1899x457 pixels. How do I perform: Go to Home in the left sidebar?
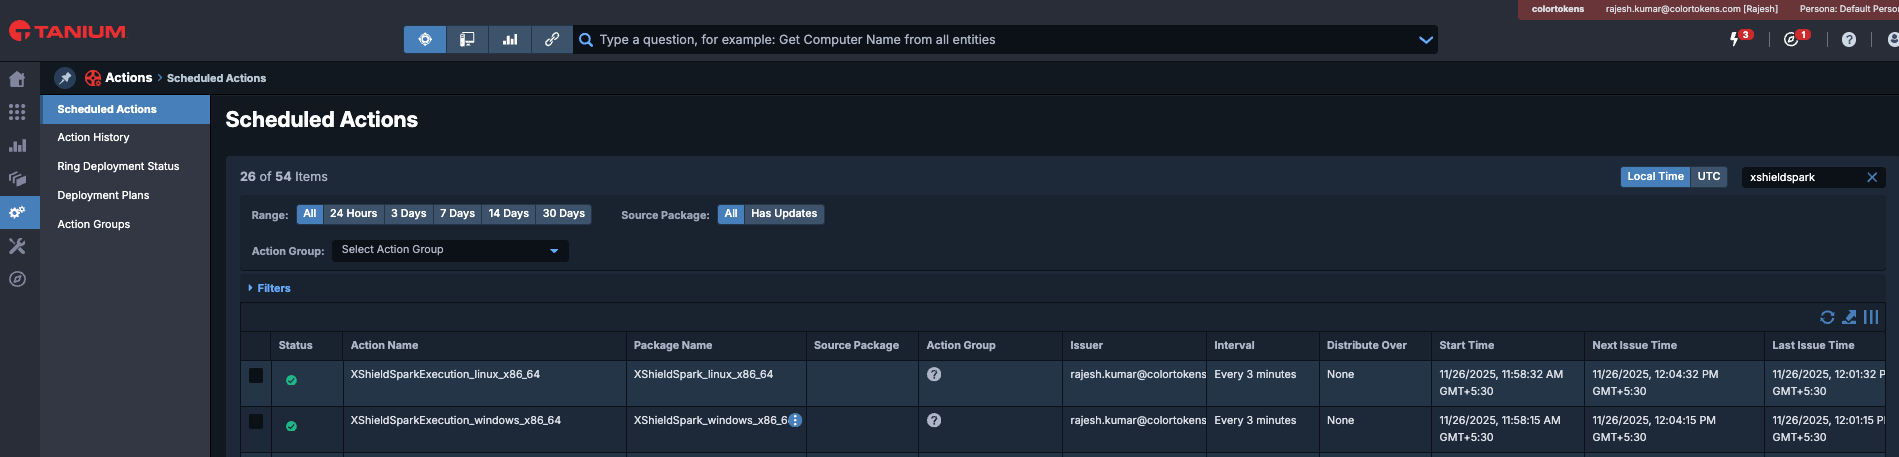point(17,79)
